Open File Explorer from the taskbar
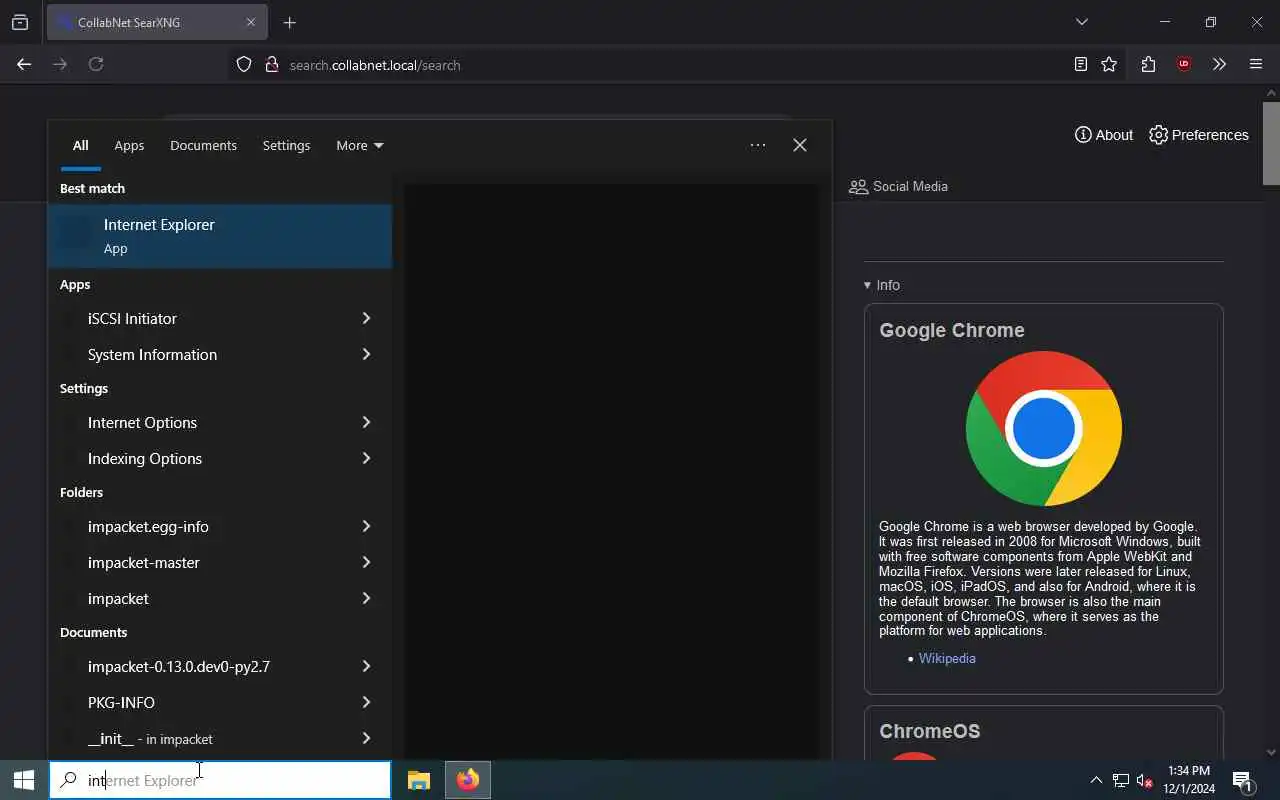 [x=419, y=780]
